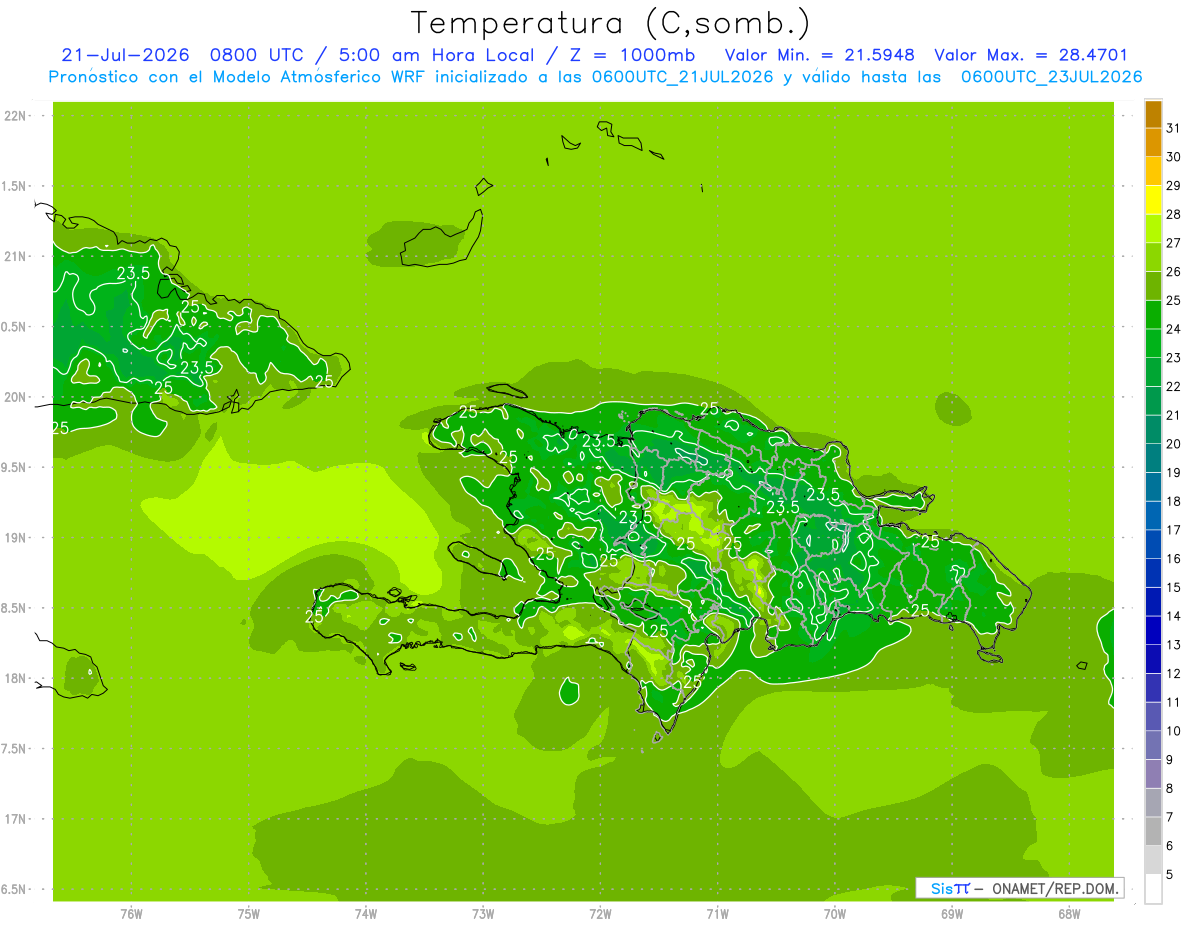Click legend value 14 on the colorbar
The width and height of the screenshot is (1200, 927).
tap(1173, 616)
